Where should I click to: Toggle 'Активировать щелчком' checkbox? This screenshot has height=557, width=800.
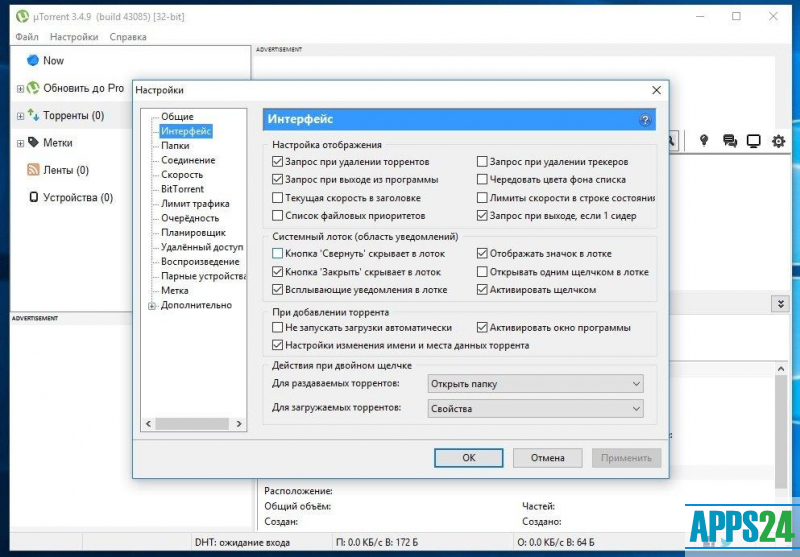coord(482,290)
